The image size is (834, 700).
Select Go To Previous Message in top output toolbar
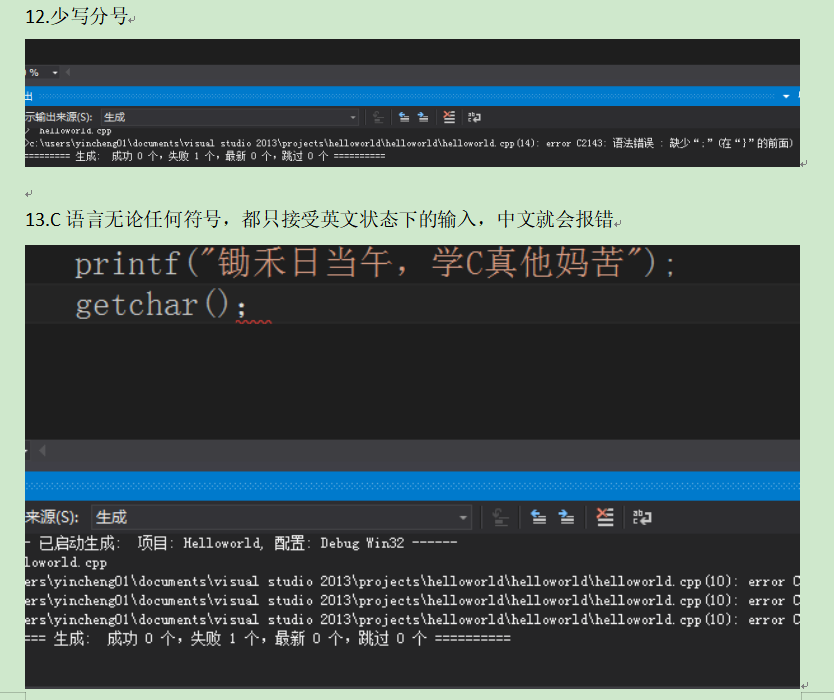pos(404,117)
